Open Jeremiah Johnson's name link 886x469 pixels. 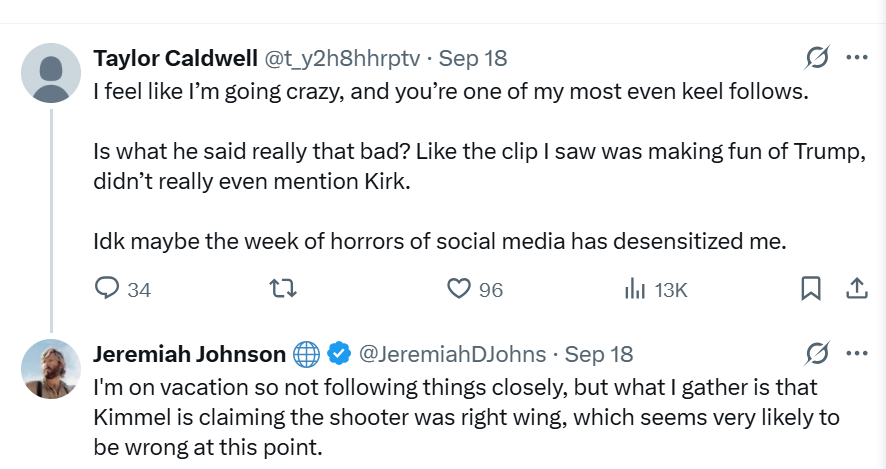click(189, 354)
